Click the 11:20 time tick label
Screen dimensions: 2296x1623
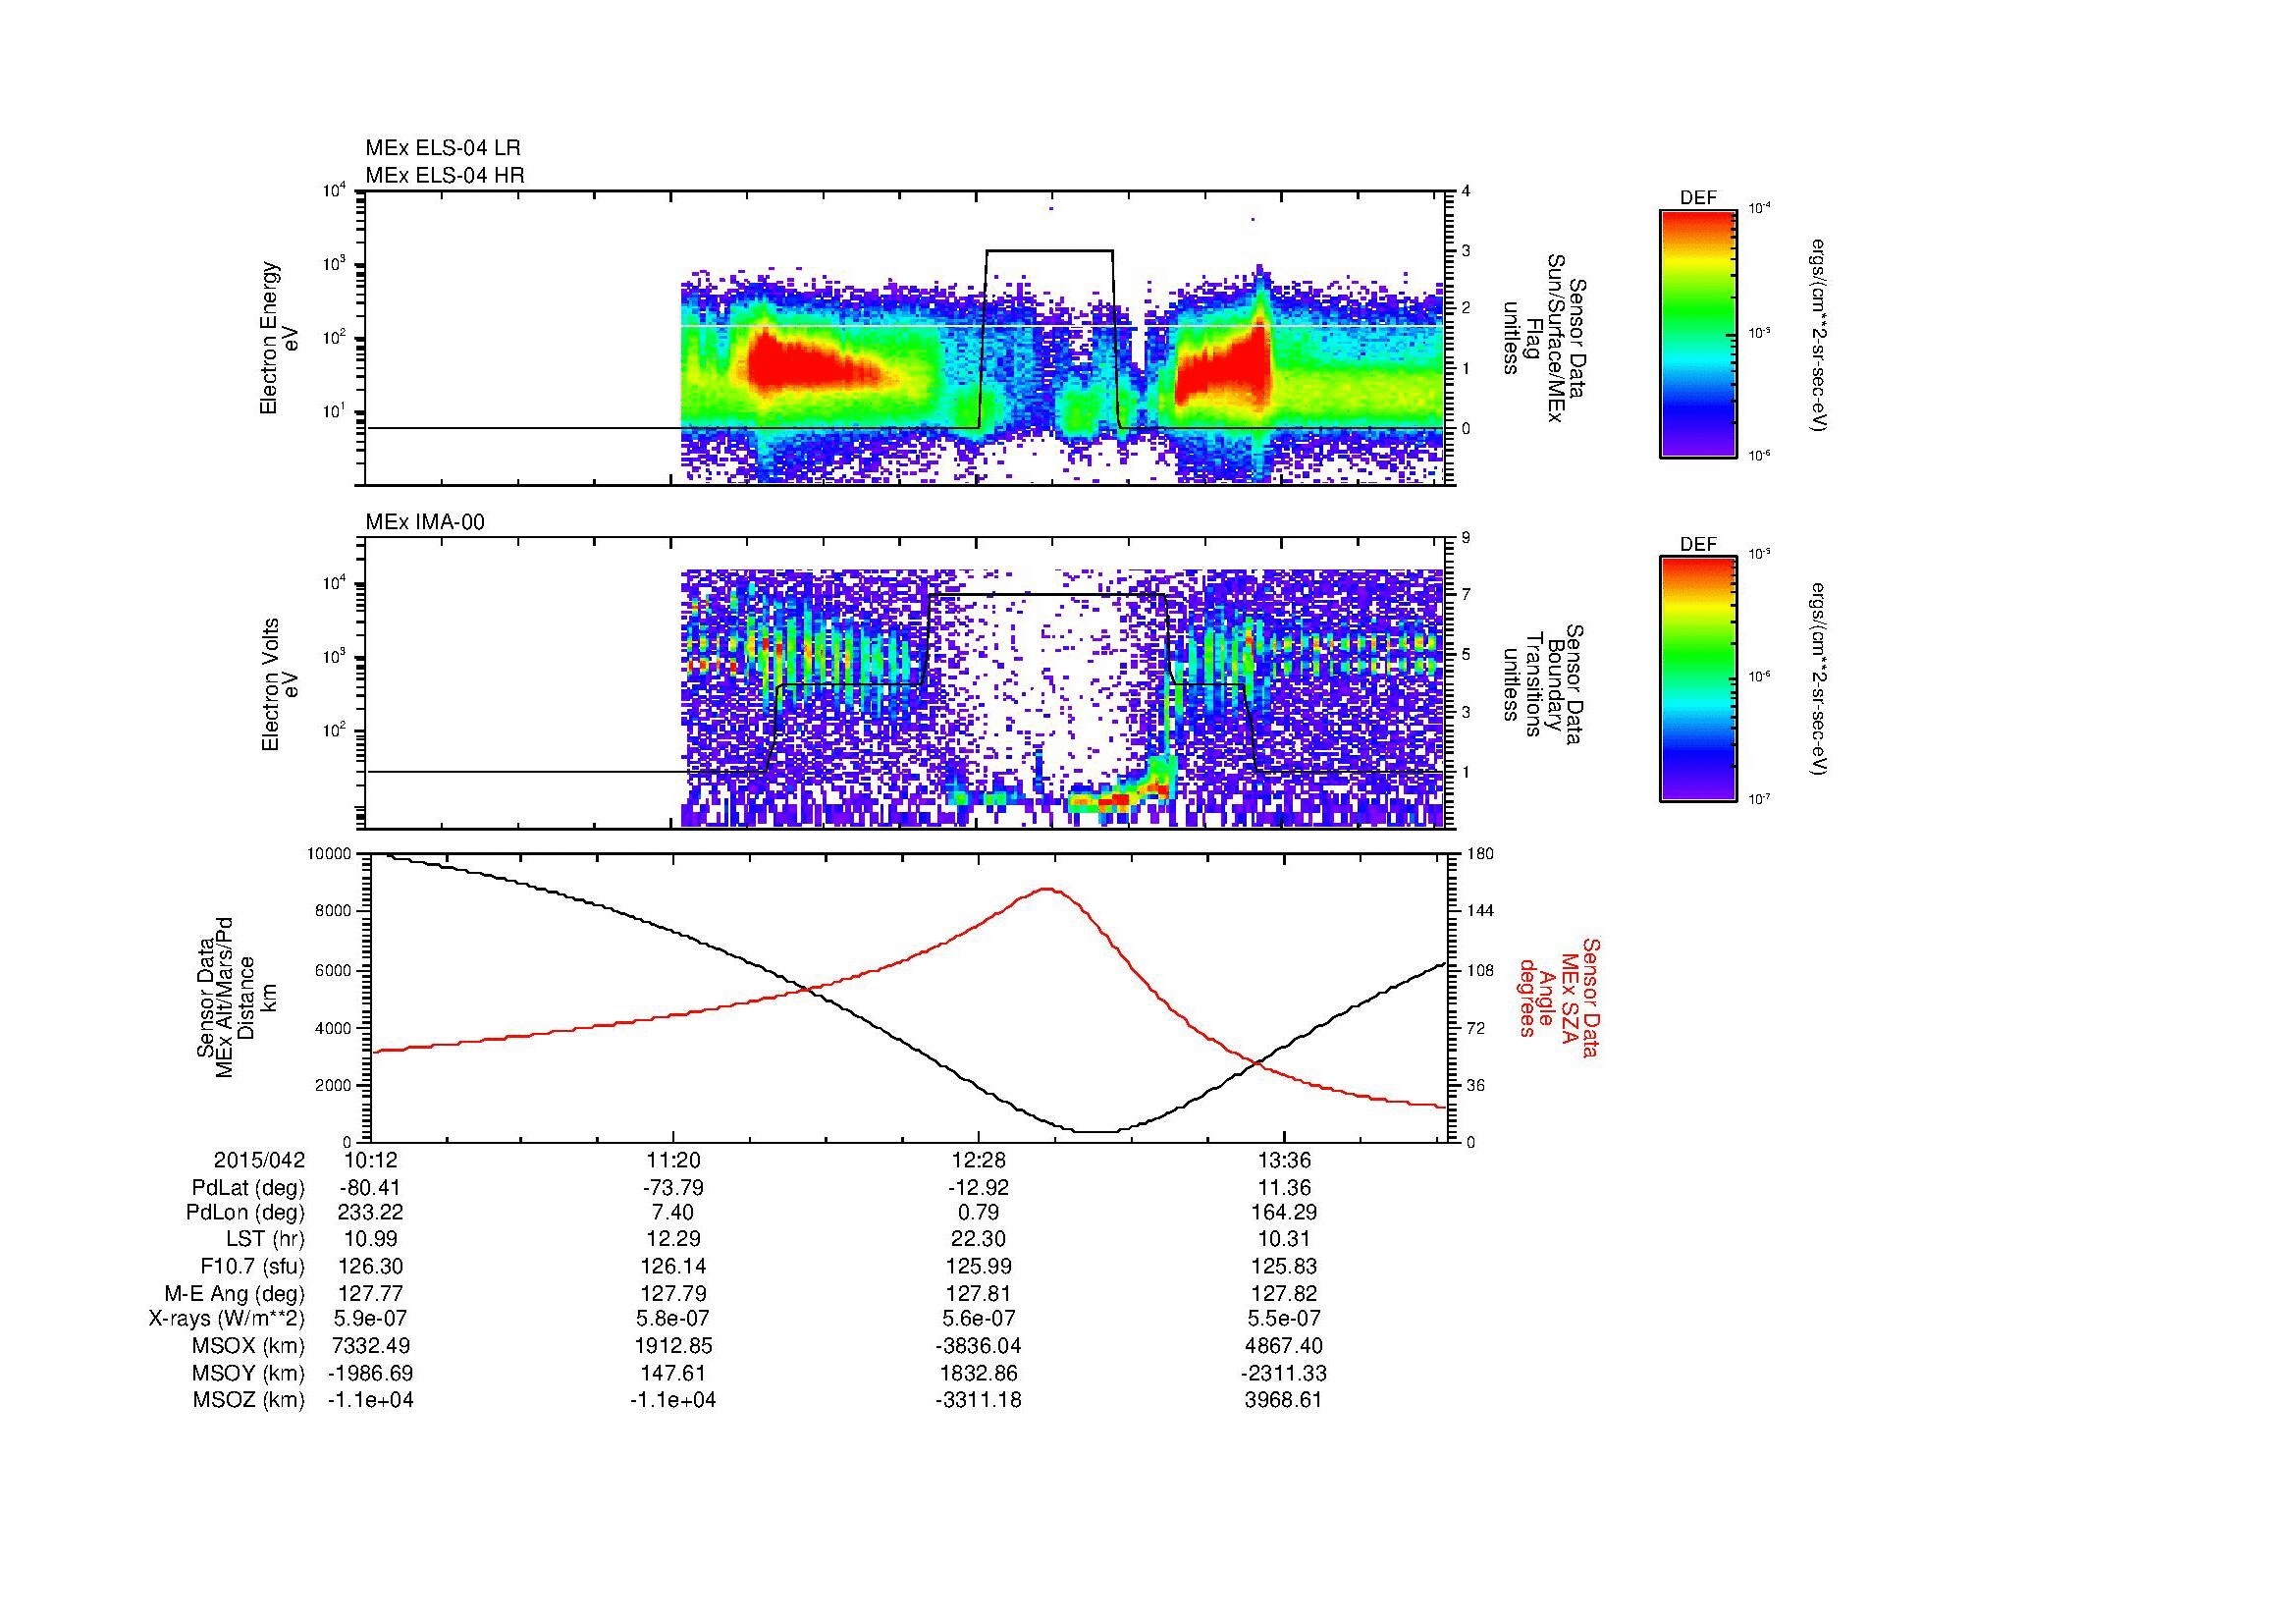point(673,1161)
